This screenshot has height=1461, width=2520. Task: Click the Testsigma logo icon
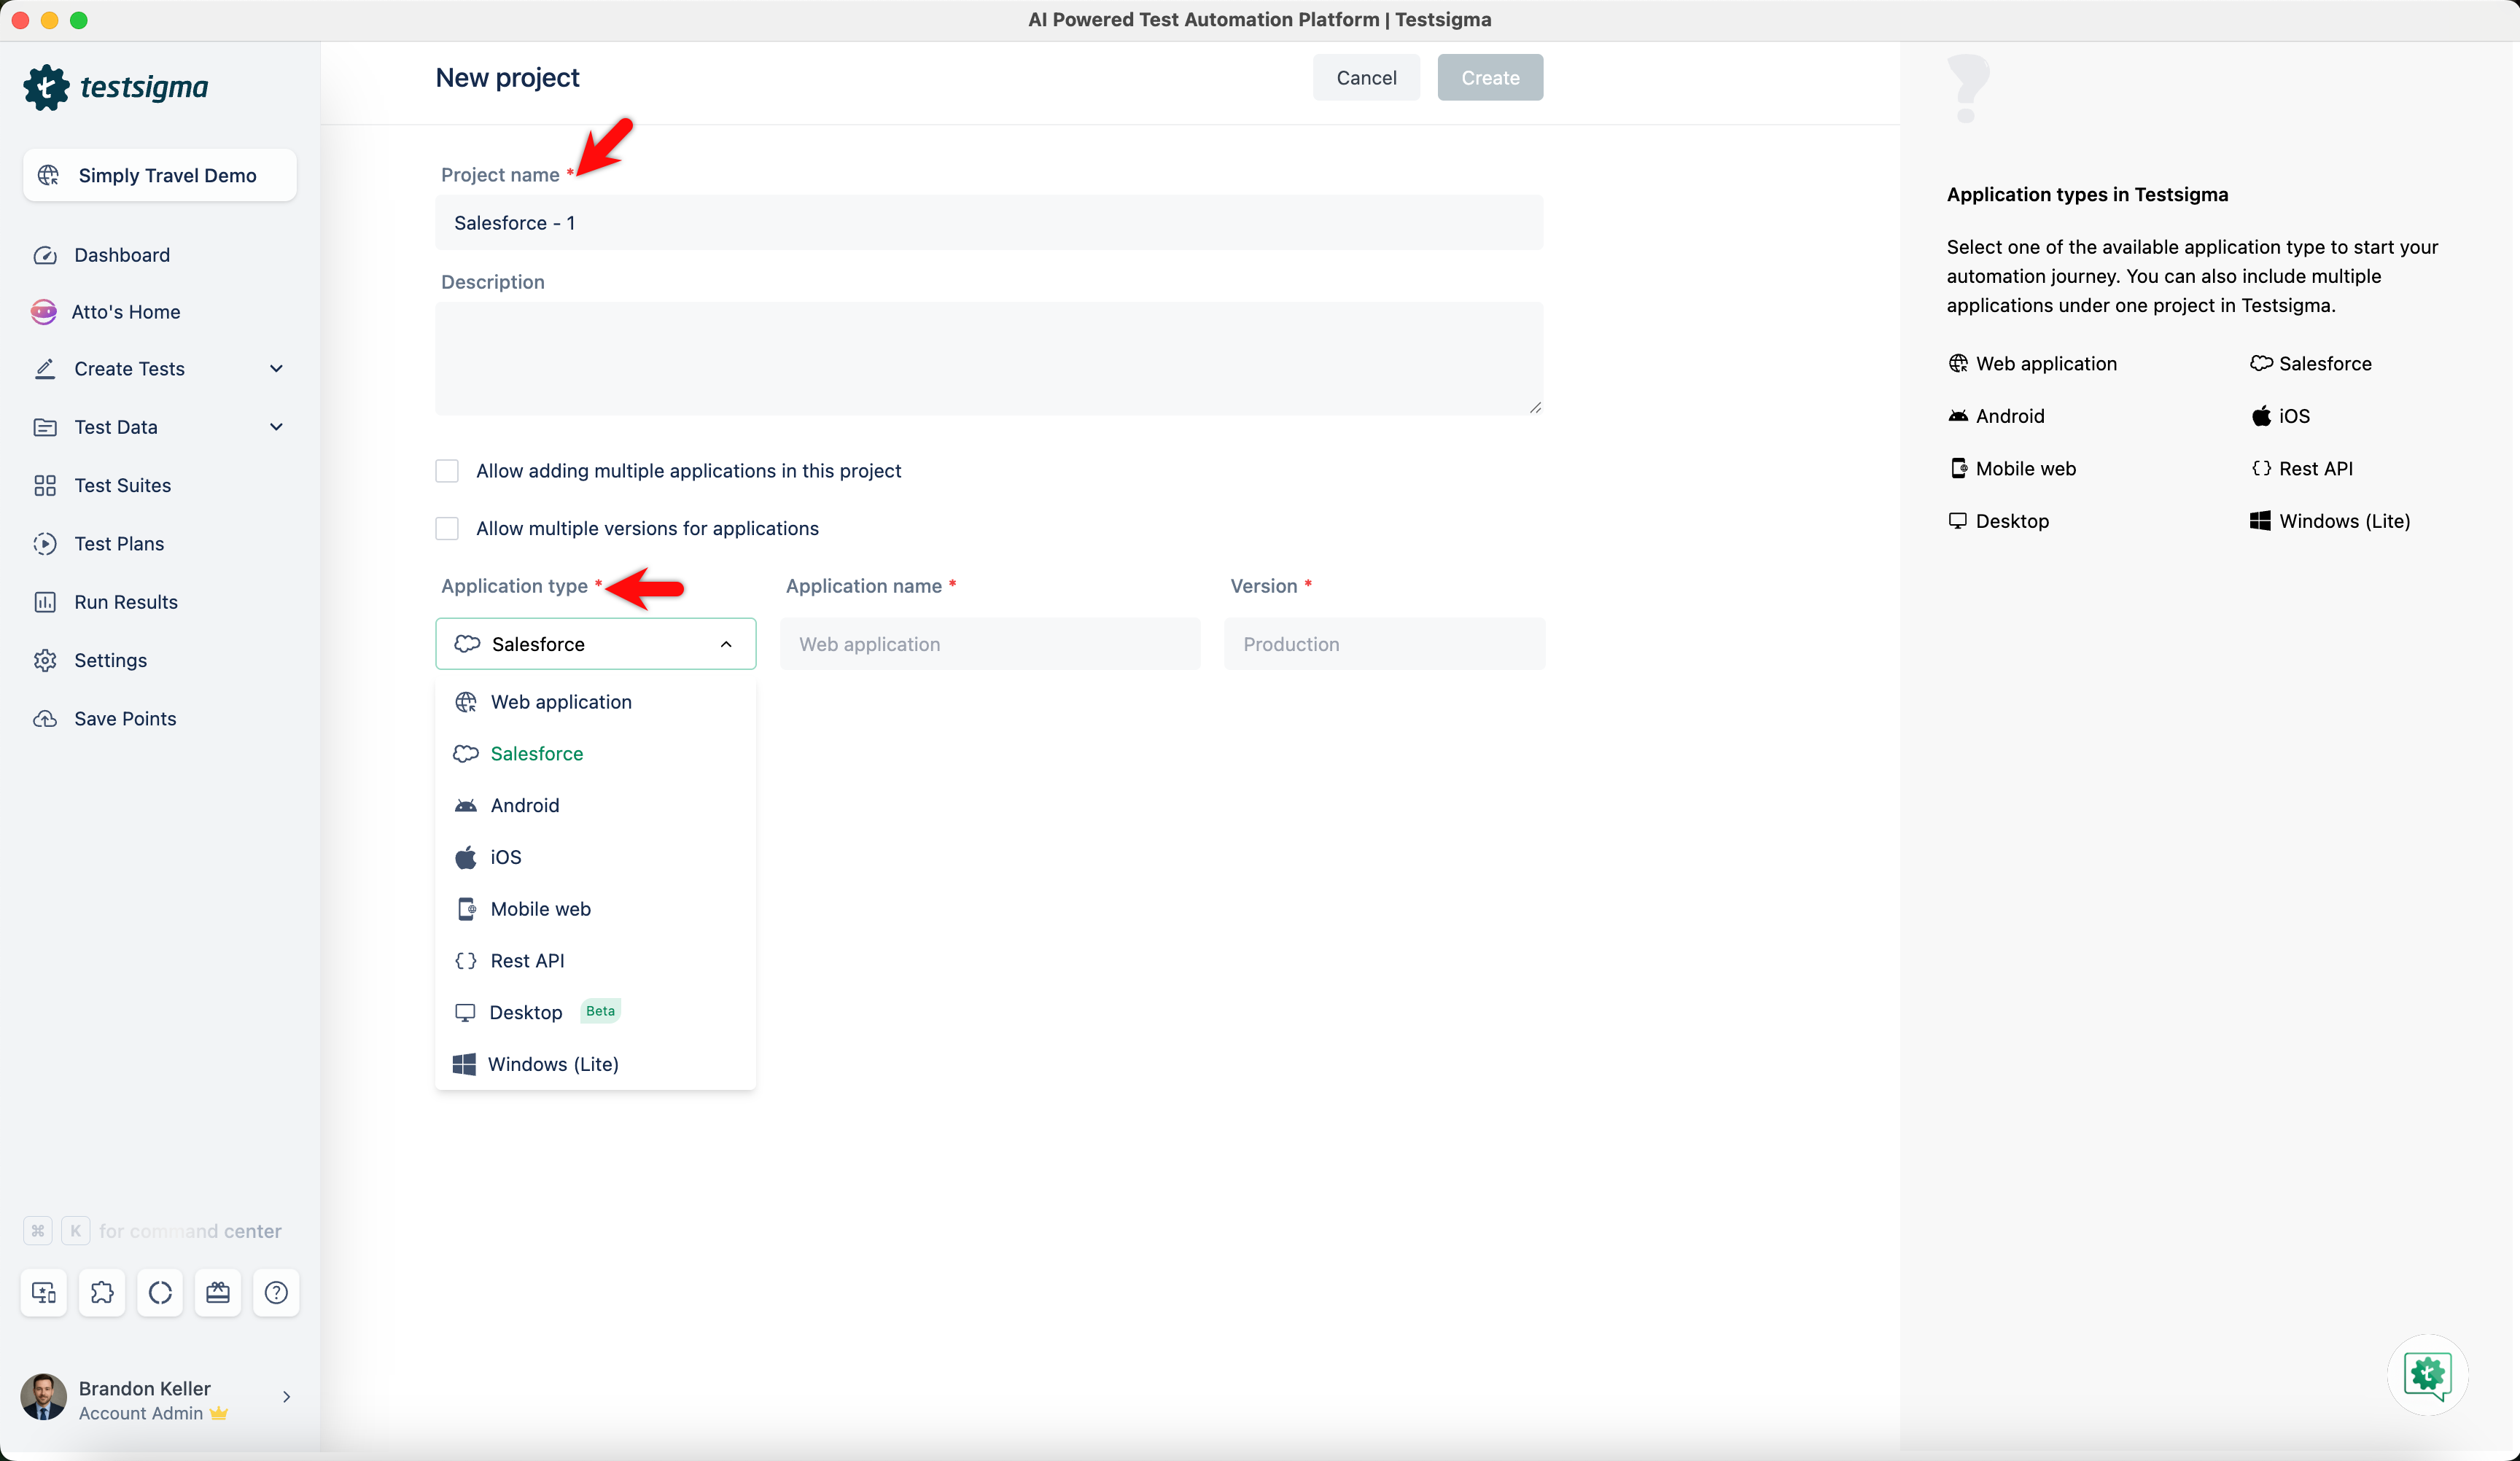[x=46, y=87]
